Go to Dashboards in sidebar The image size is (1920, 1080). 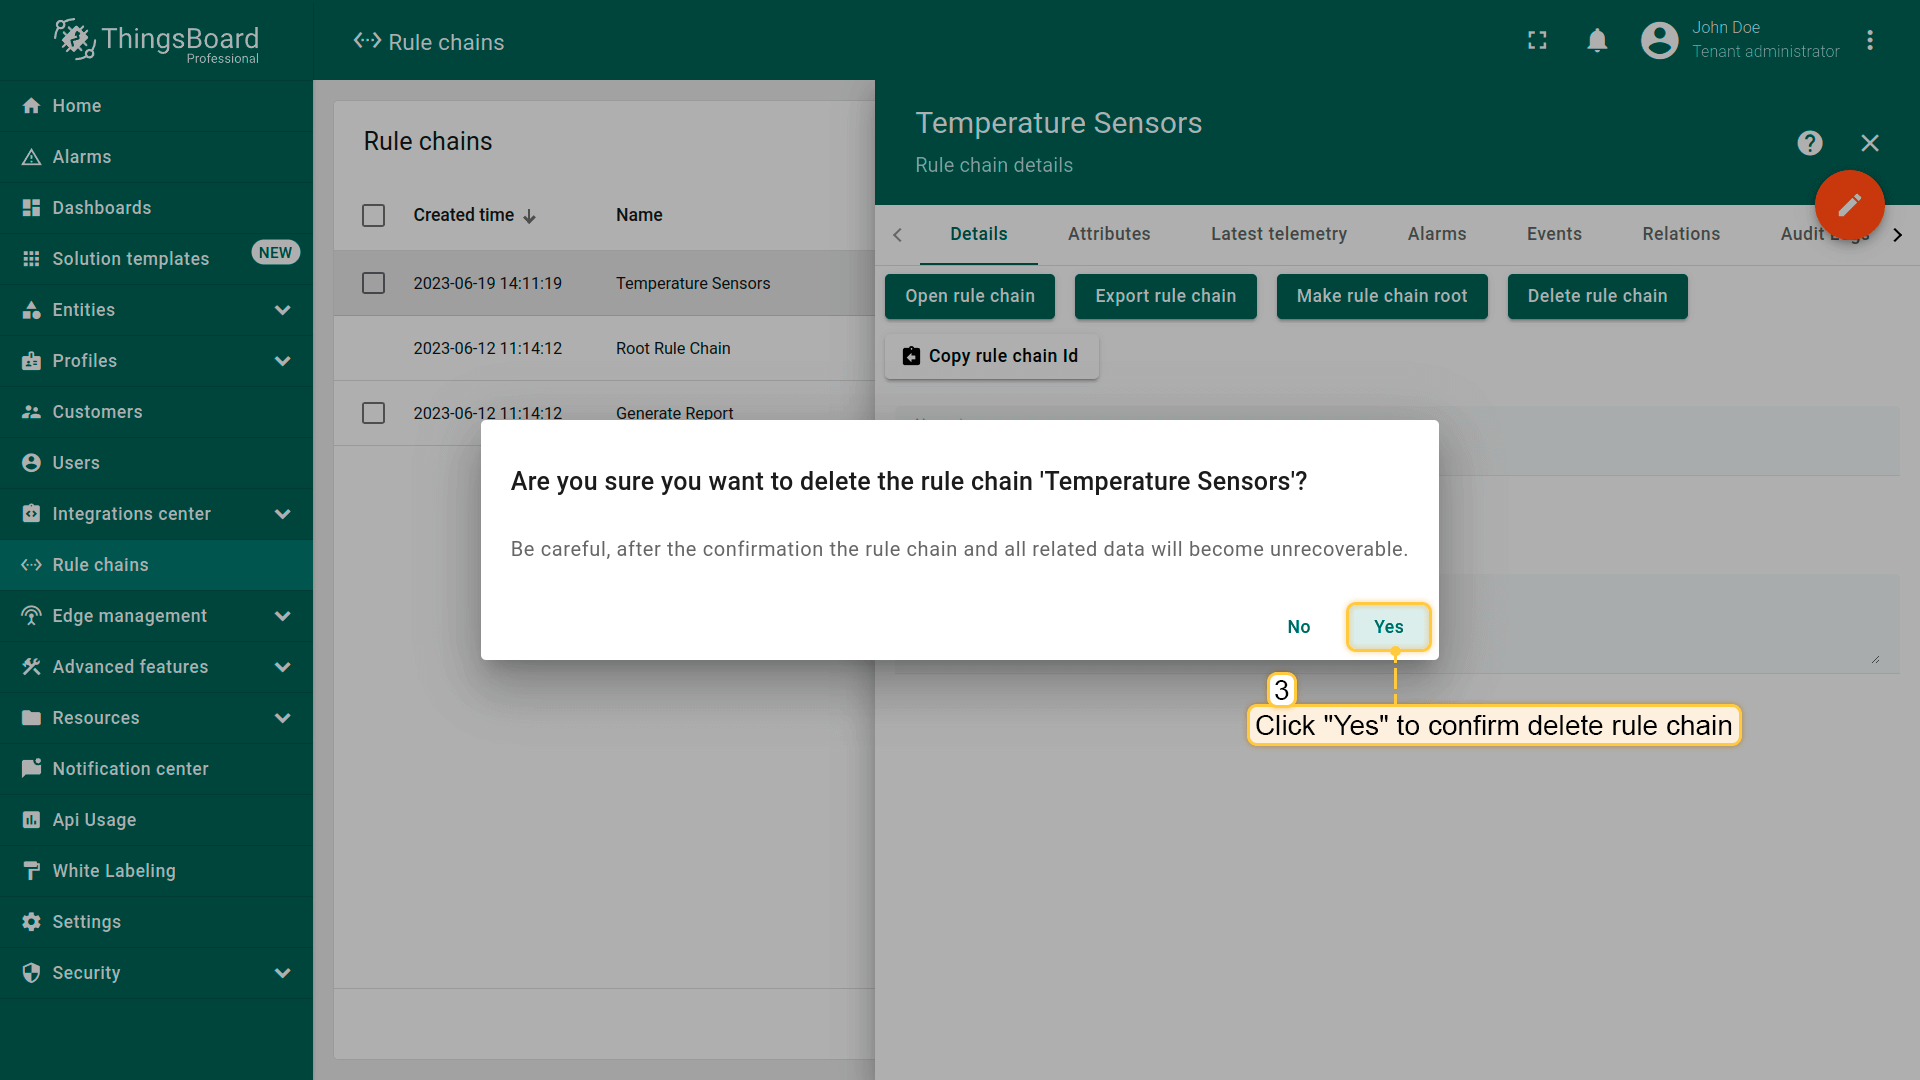(102, 208)
